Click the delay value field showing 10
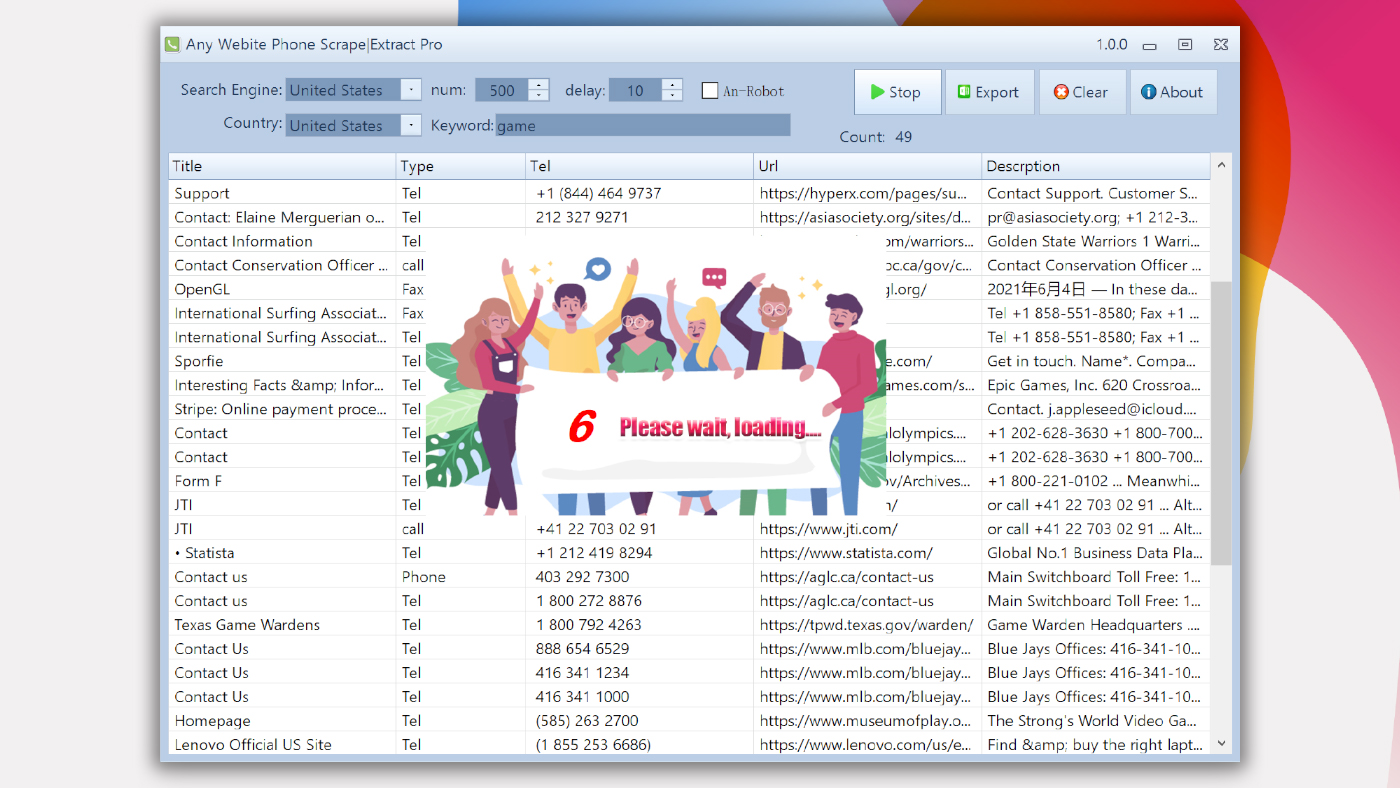Image resolution: width=1400 pixels, height=788 pixels. [635, 90]
